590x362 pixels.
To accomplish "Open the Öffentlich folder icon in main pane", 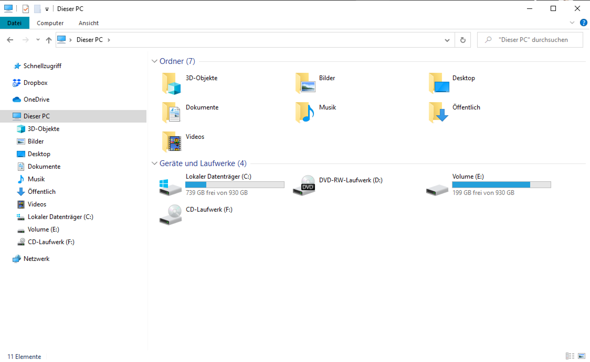I will 439,113.
